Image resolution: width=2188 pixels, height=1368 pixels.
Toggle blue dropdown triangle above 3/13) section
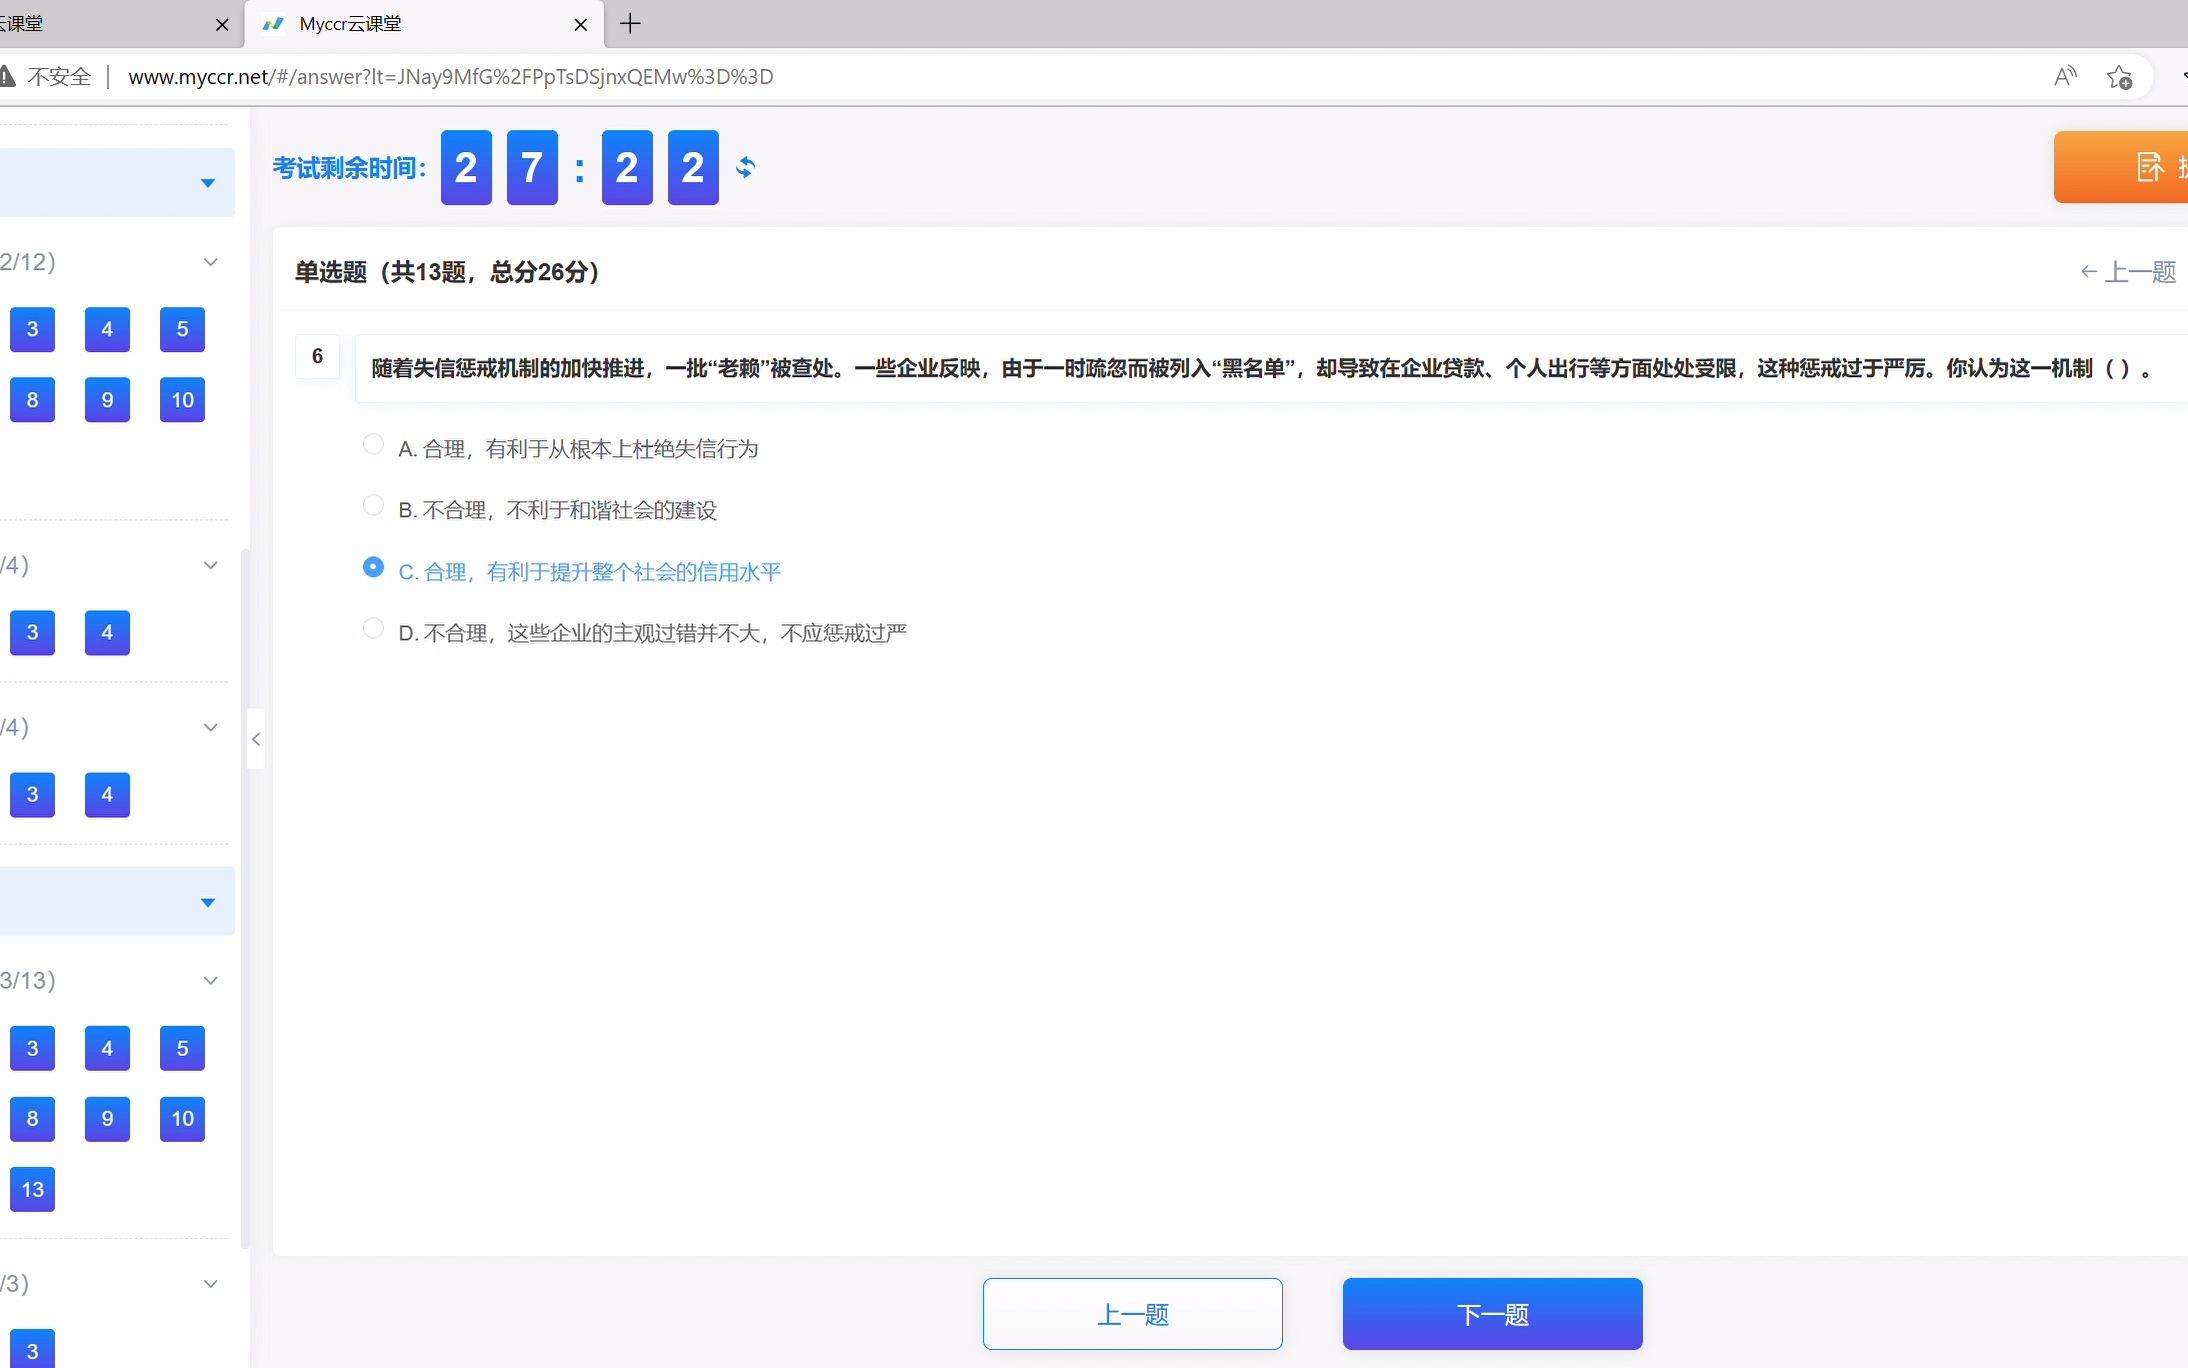point(208,902)
